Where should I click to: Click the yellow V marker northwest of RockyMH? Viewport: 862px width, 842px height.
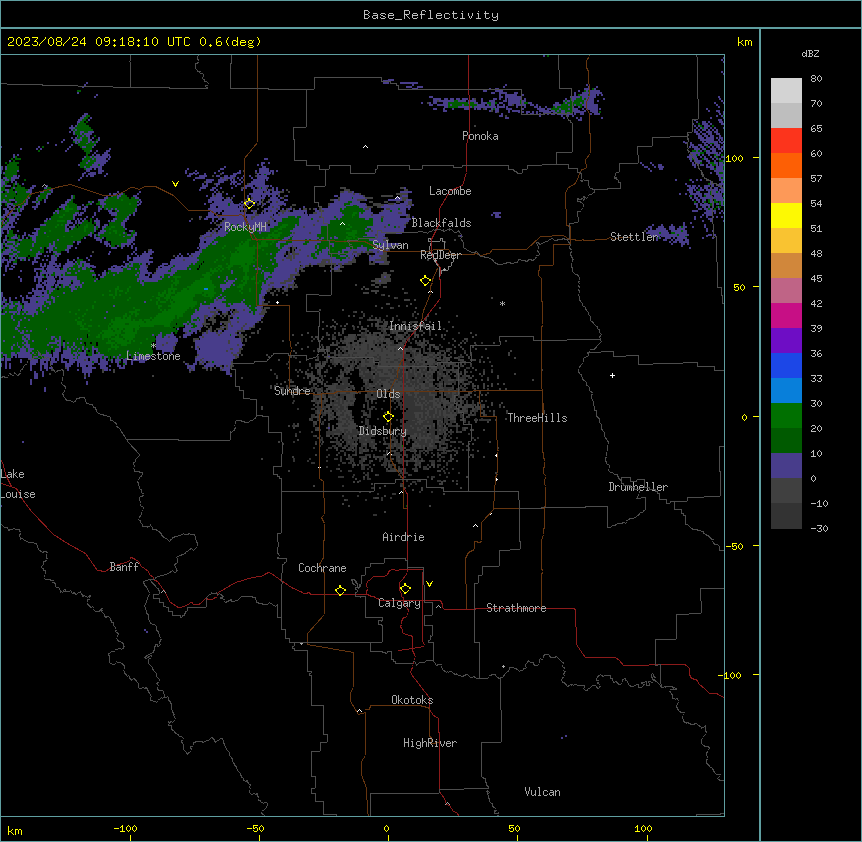(x=175, y=184)
